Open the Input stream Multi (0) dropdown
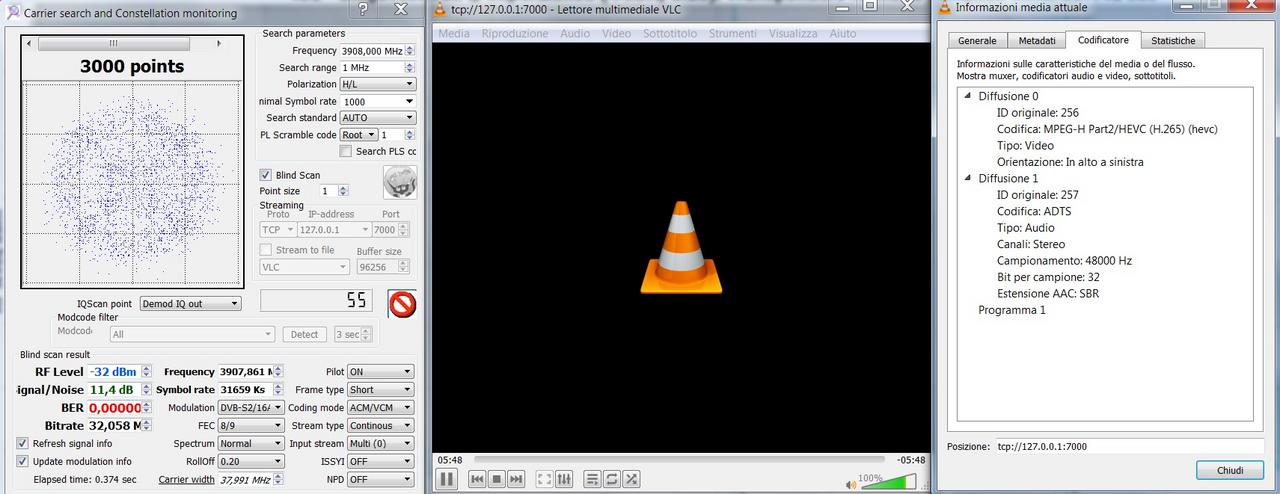The width and height of the screenshot is (1280, 494). [380, 443]
